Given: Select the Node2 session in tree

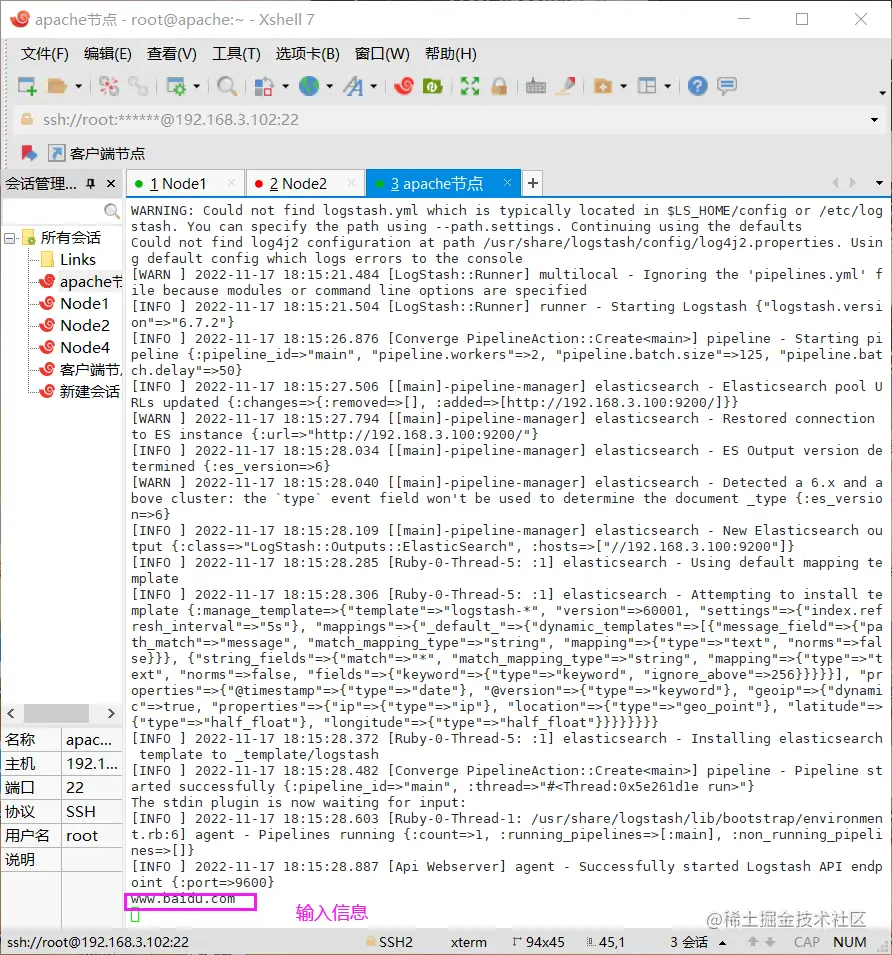Looking at the screenshot, I should tap(75, 325).
